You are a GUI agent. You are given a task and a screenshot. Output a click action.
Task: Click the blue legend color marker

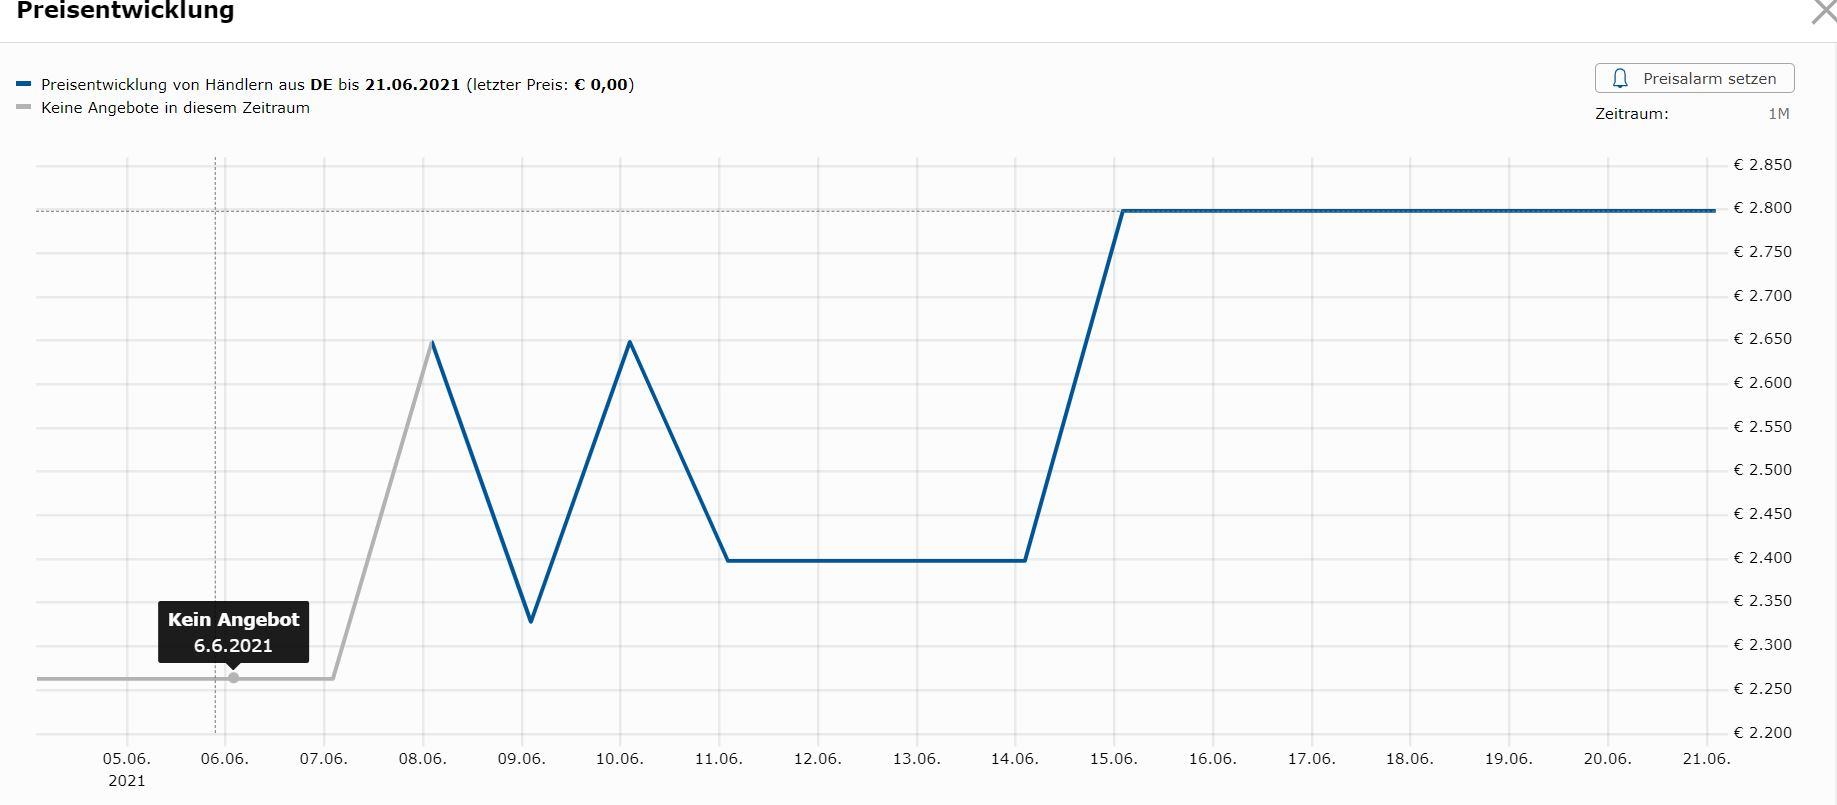click(24, 85)
